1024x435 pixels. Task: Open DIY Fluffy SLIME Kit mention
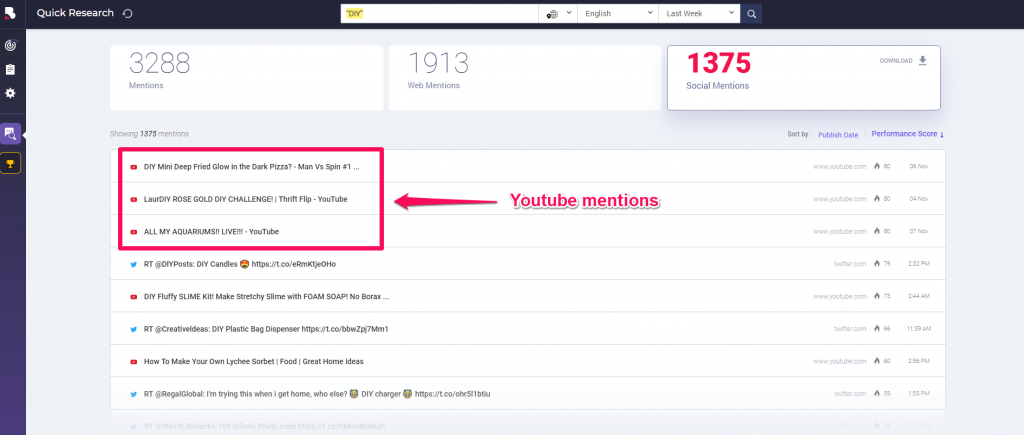[266, 297]
